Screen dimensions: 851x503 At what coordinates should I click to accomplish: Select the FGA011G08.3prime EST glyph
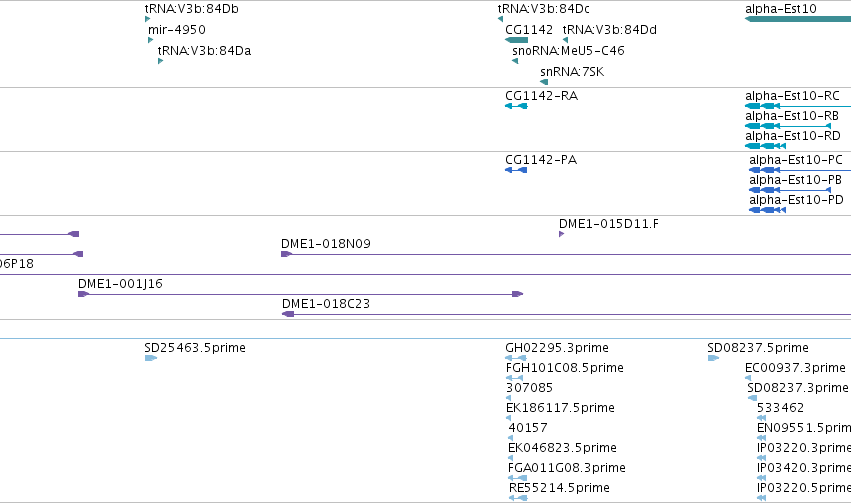pyautogui.click(x=518, y=477)
